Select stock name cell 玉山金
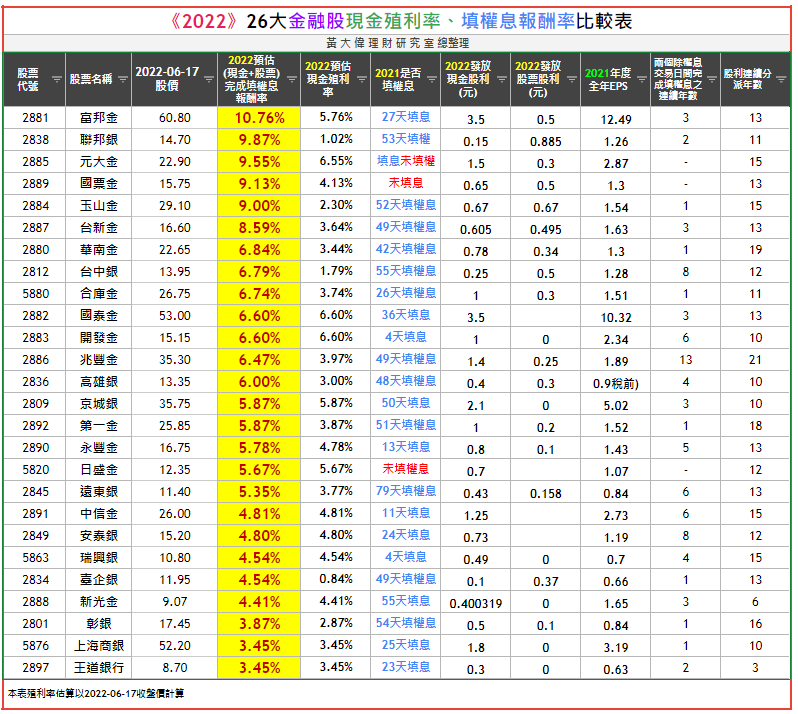Viewport: 798px width, 714px height. (99, 206)
